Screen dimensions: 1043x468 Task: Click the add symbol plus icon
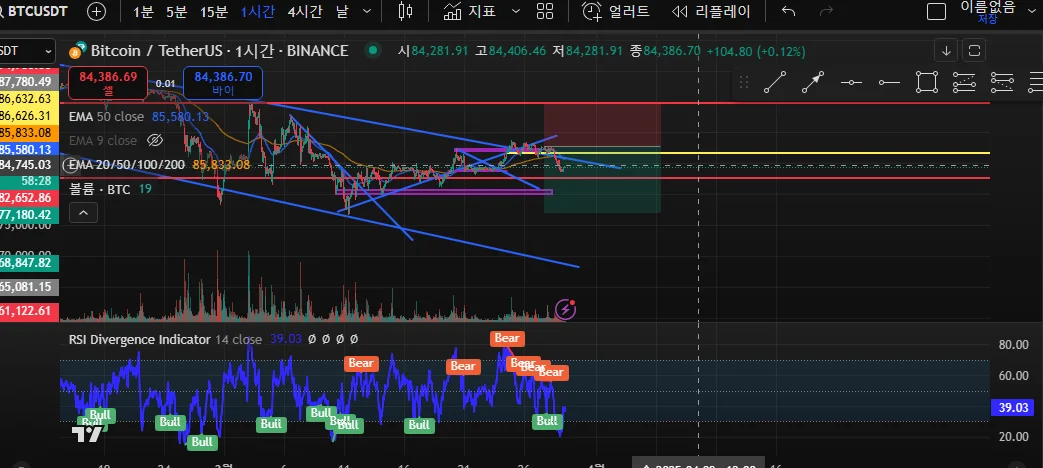(x=96, y=11)
